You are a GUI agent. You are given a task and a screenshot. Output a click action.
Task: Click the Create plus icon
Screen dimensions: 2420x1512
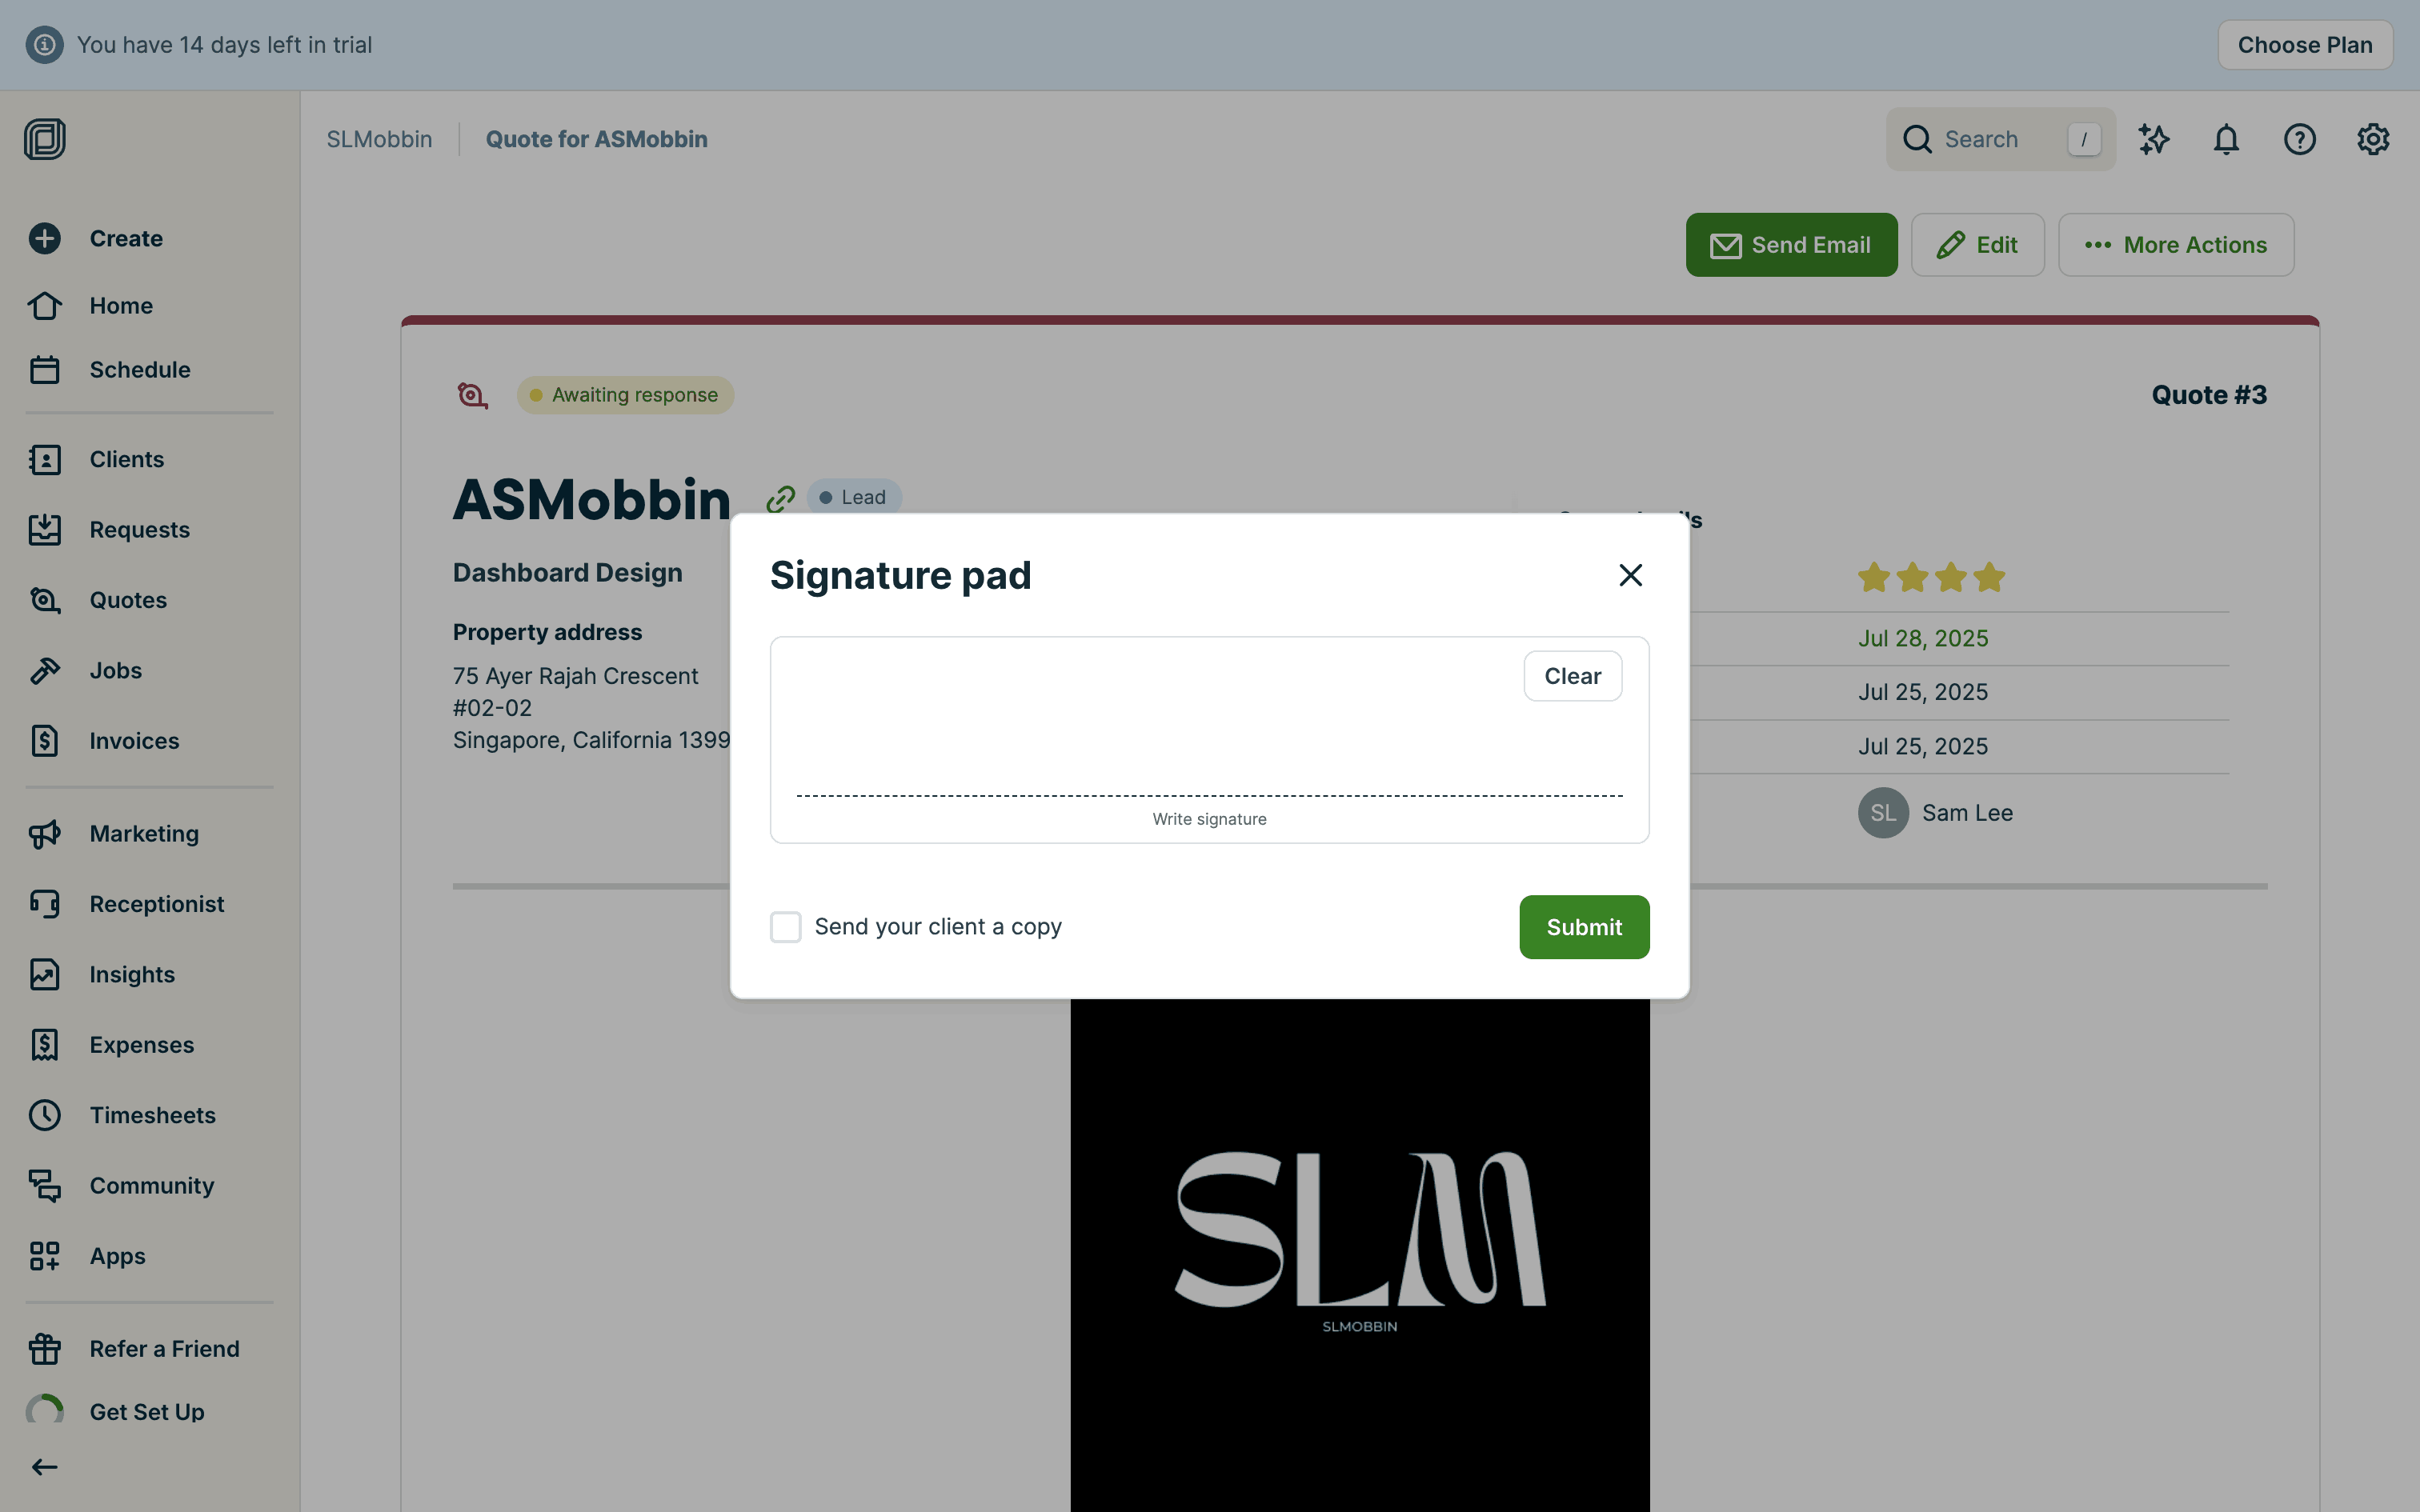[44, 238]
